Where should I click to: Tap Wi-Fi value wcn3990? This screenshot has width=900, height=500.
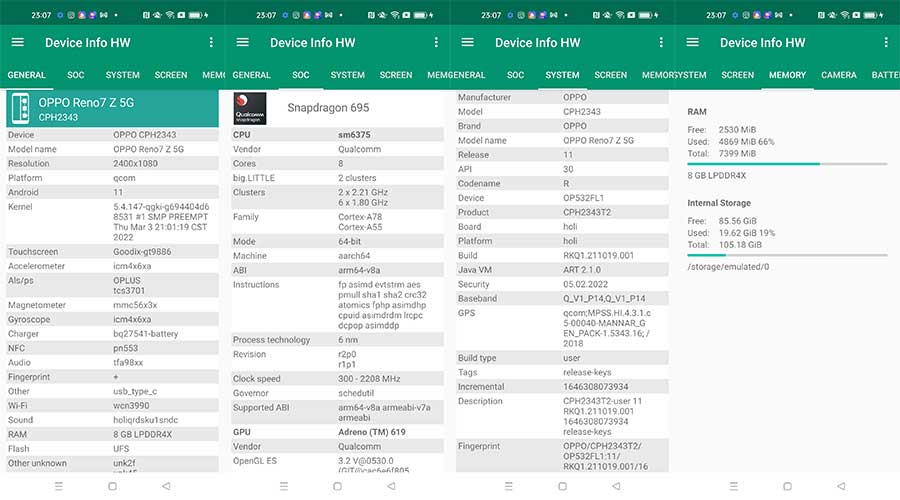tap(131, 405)
